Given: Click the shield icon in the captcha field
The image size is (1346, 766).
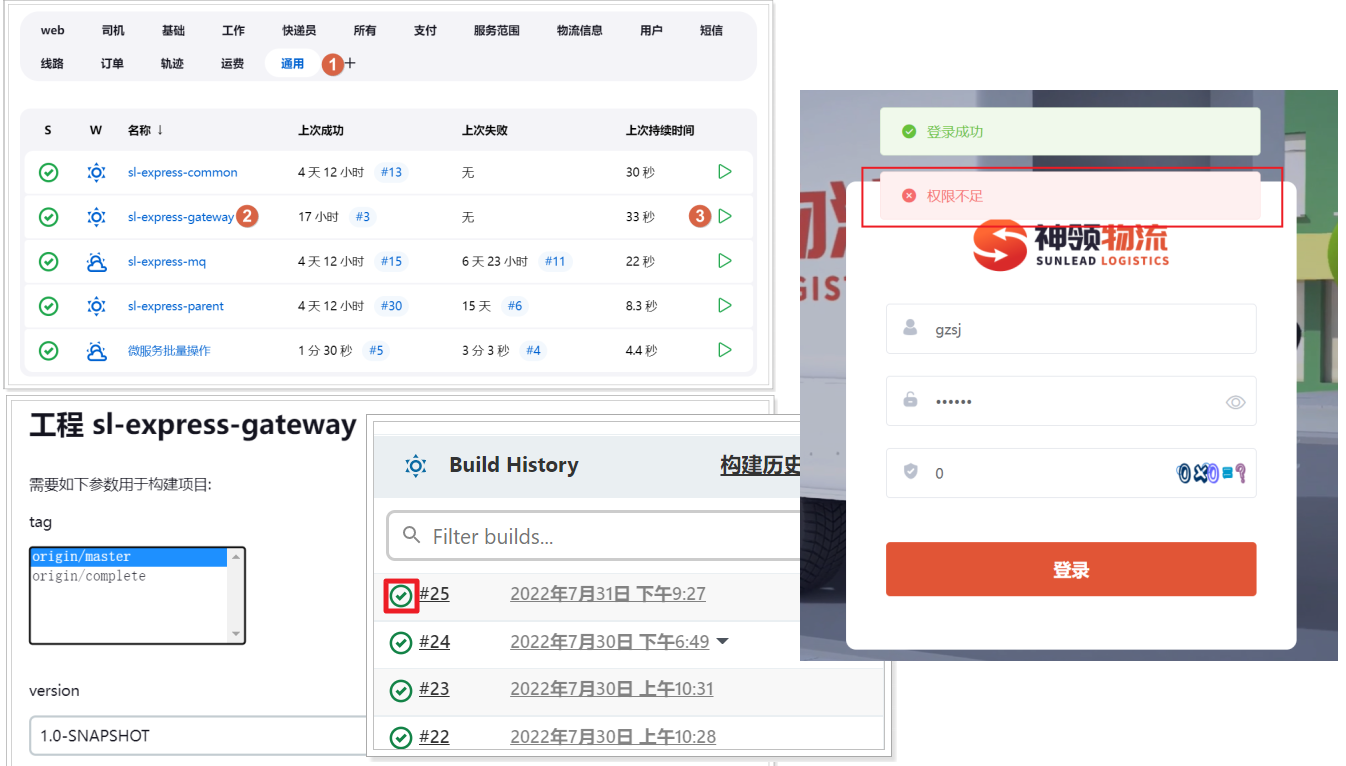Looking at the screenshot, I should (910, 472).
